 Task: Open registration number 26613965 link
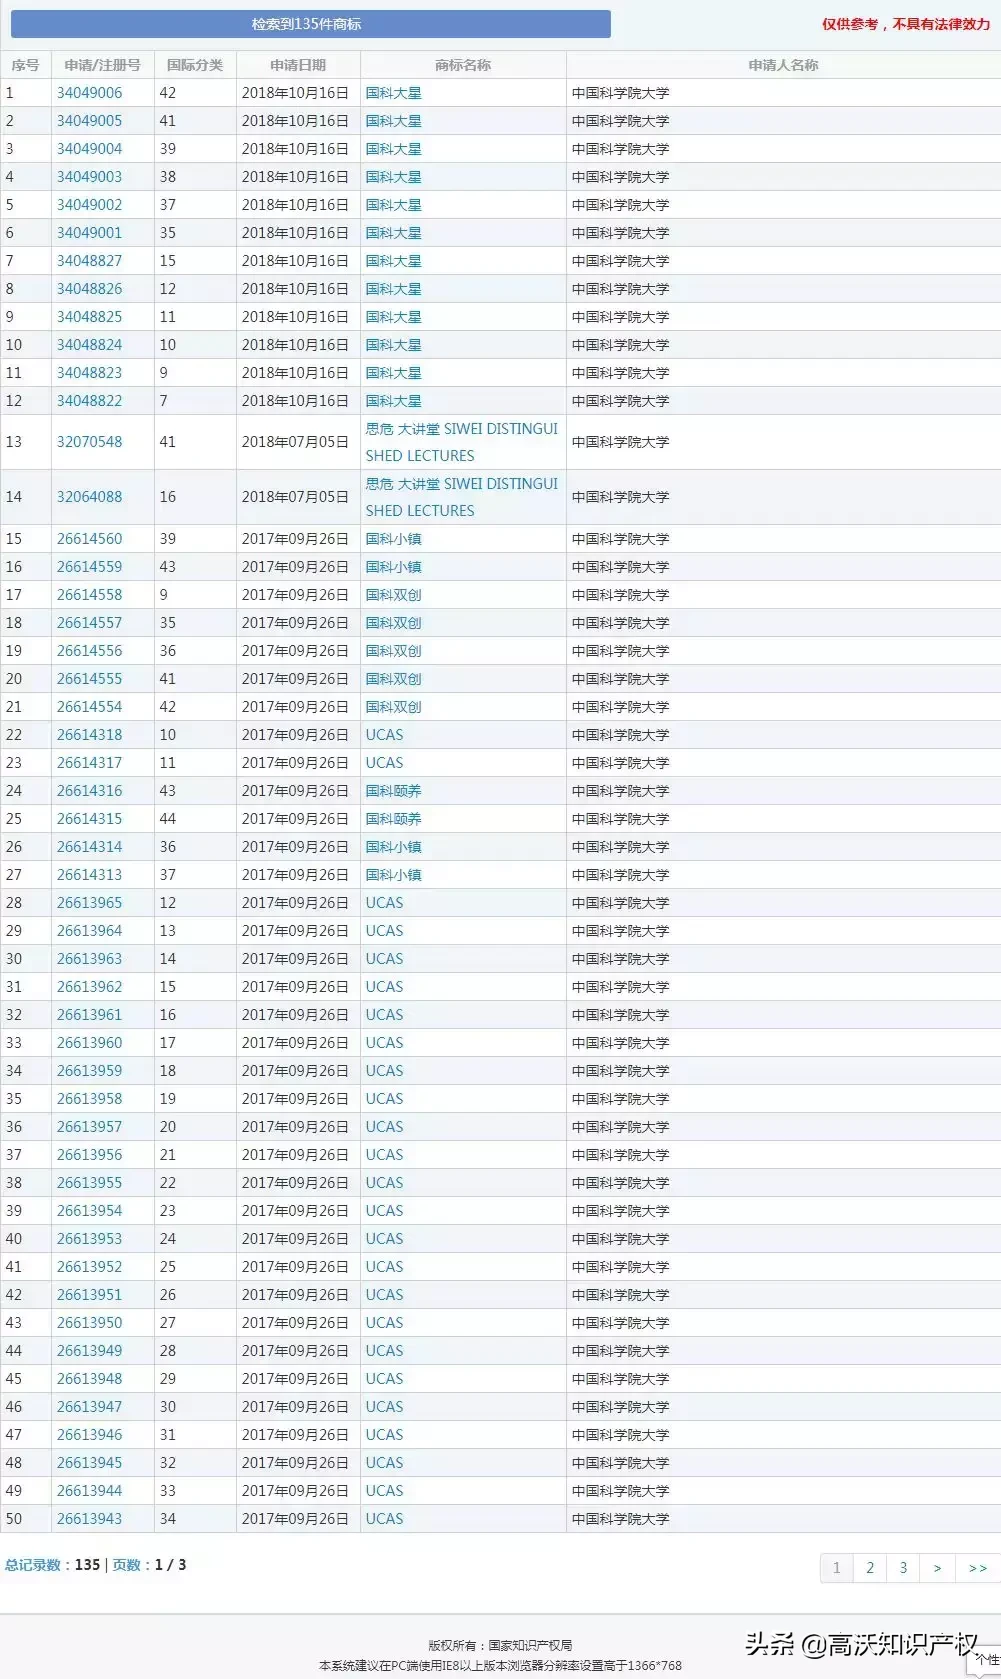89,903
